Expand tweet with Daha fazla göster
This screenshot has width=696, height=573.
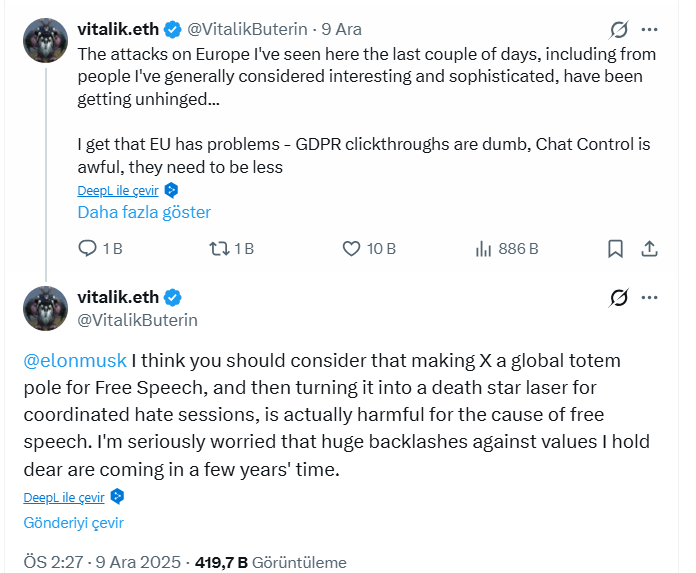144,212
